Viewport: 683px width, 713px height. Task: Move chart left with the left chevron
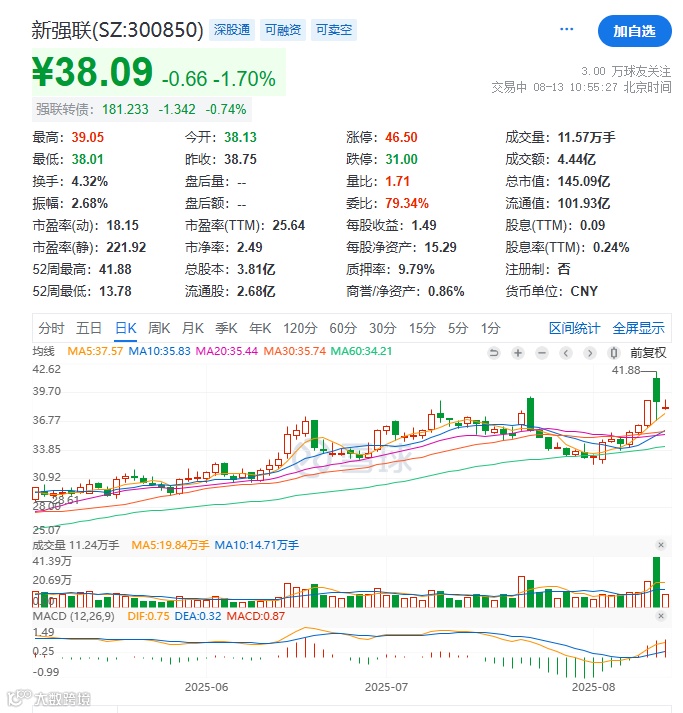click(x=566, y=353)
